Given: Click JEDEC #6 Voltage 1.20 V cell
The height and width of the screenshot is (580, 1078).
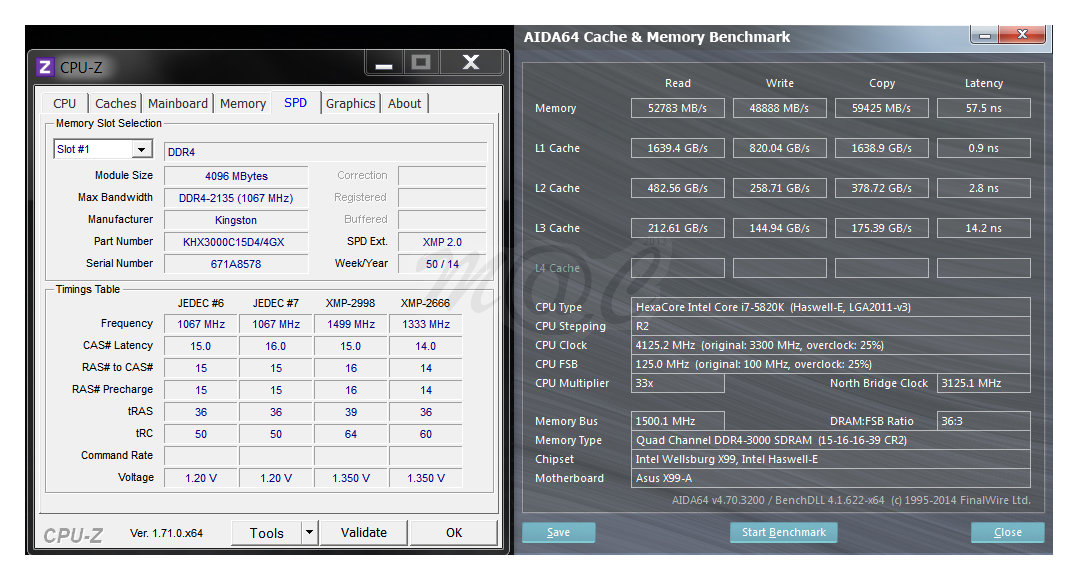Looking at the screenshot, I should coord(201,478).
